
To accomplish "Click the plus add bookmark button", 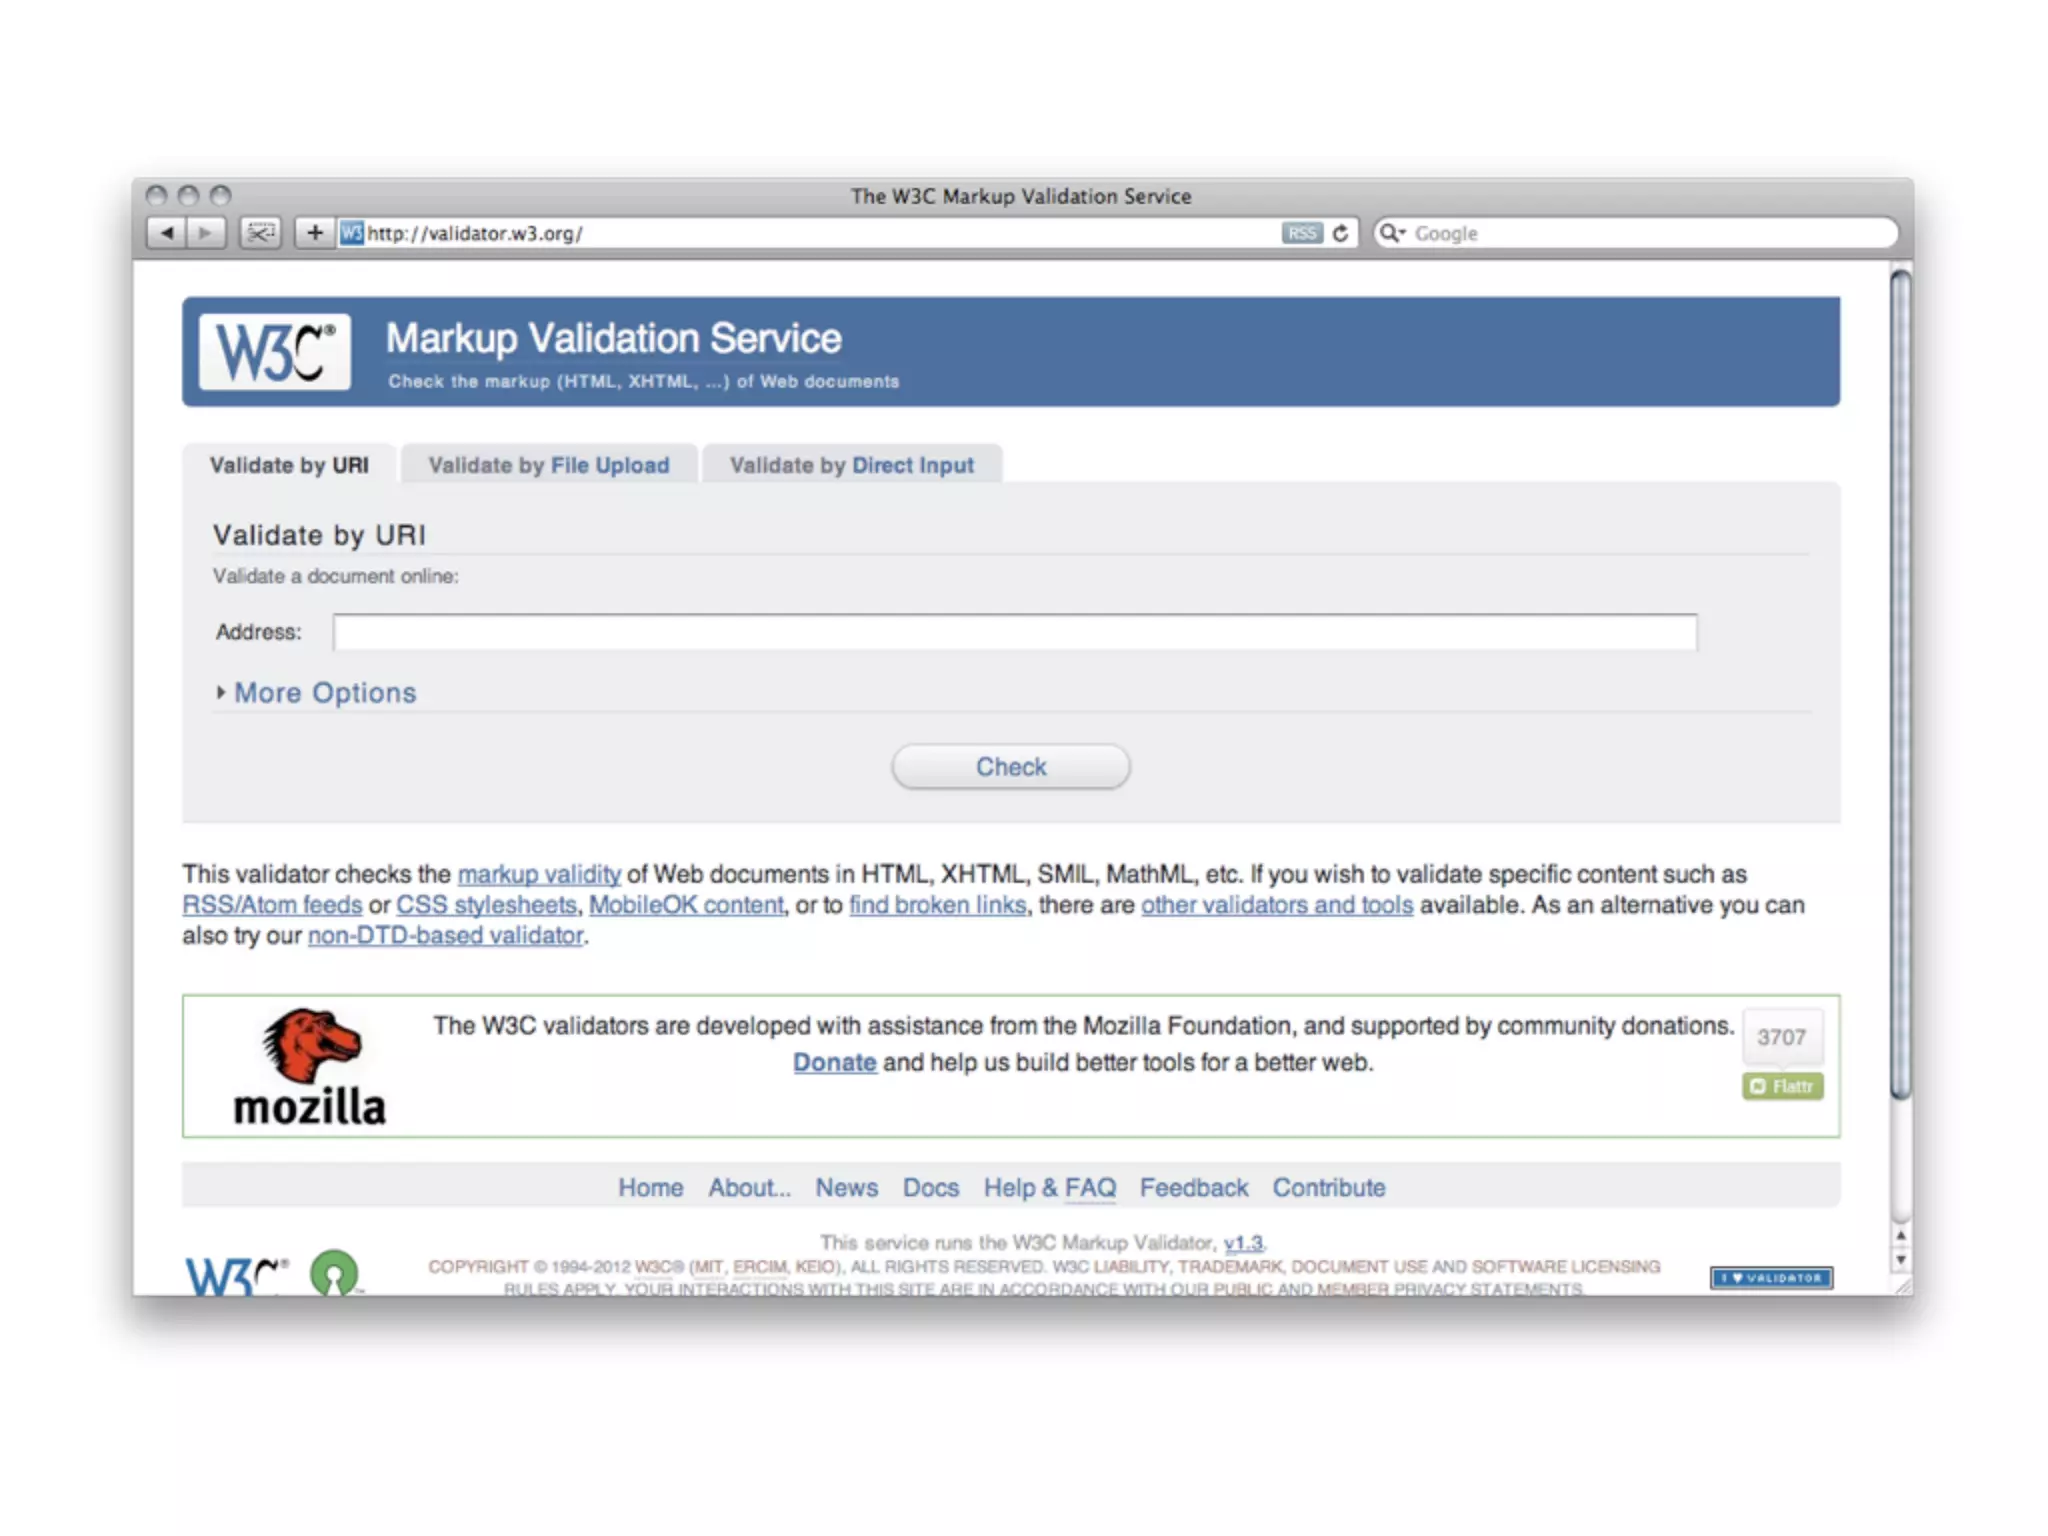I will (x=314, y=233).
